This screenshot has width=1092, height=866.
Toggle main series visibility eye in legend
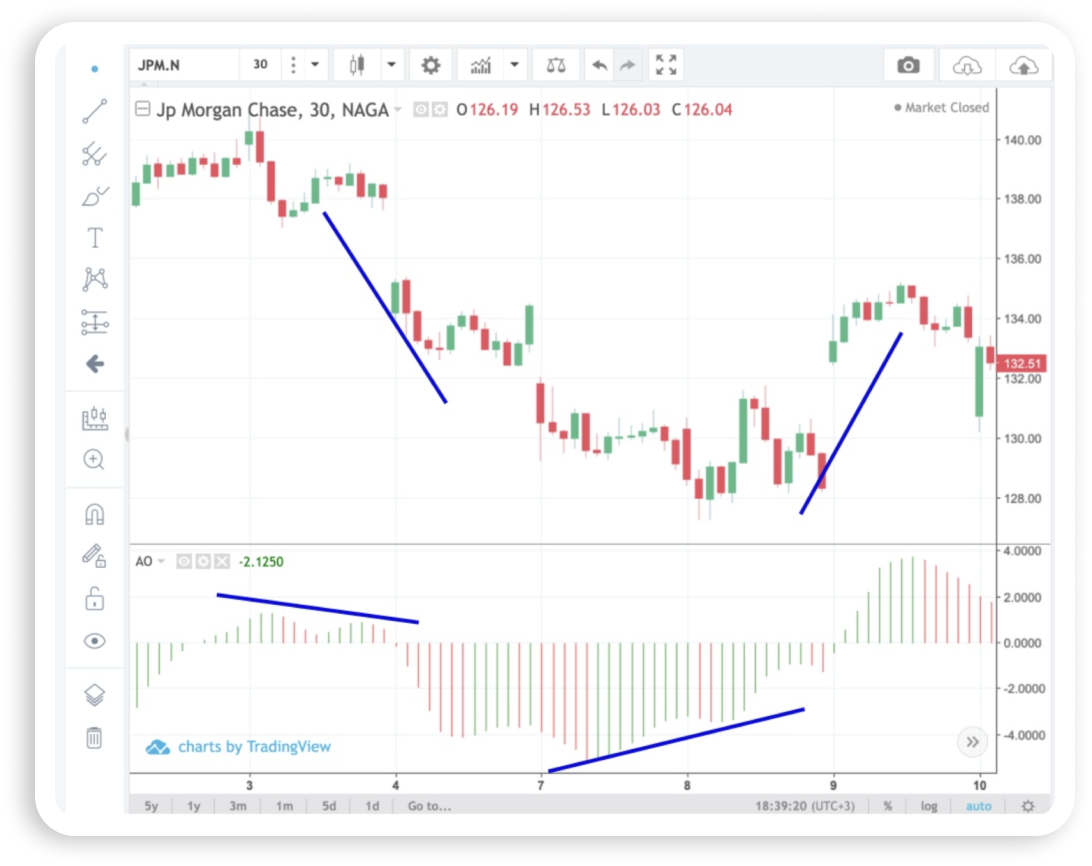tap(421, 109)
